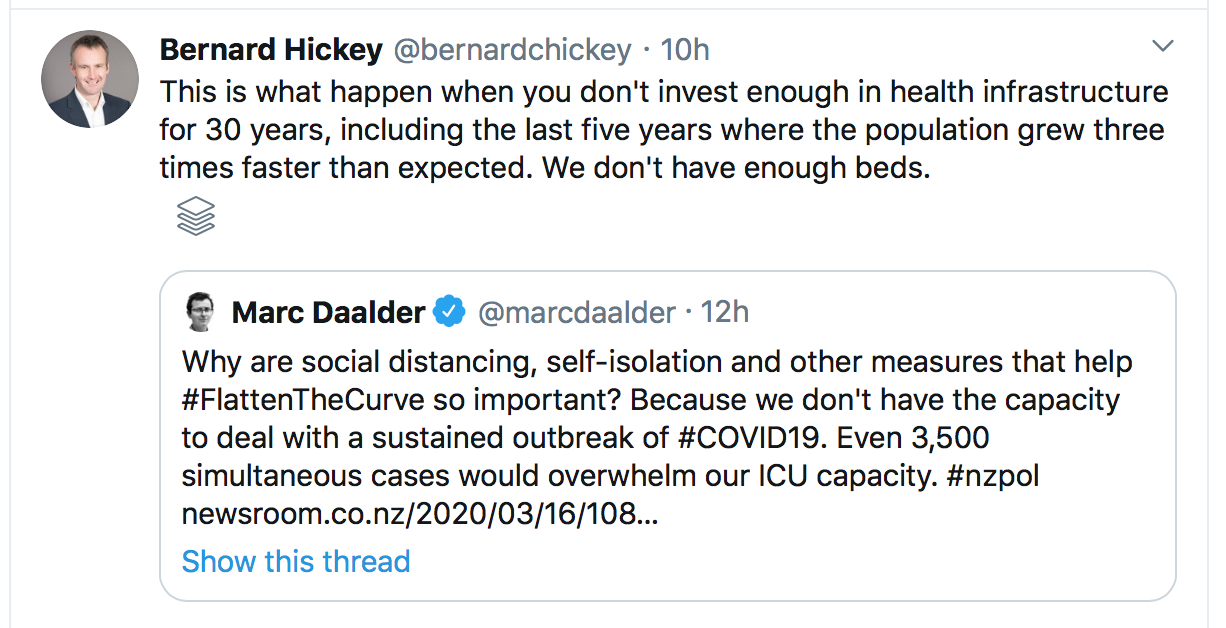Expand the tweet options chevron

(1162, 46)
